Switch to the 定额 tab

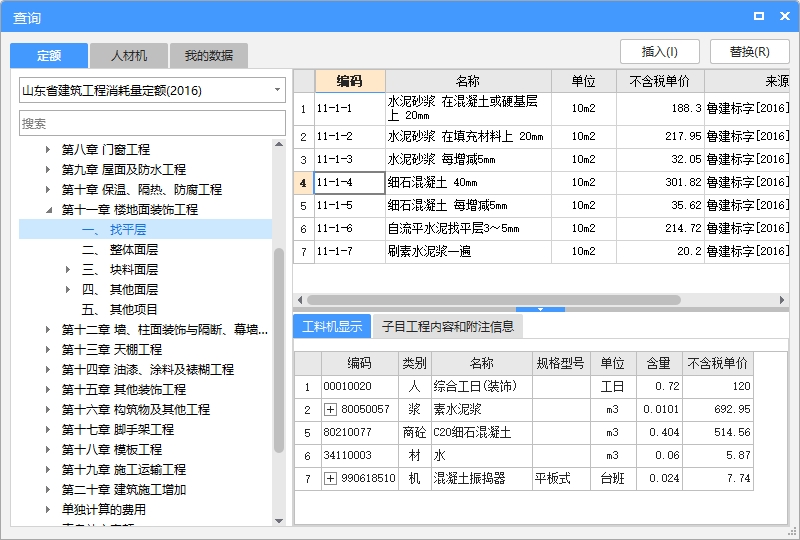click(49, 55)
